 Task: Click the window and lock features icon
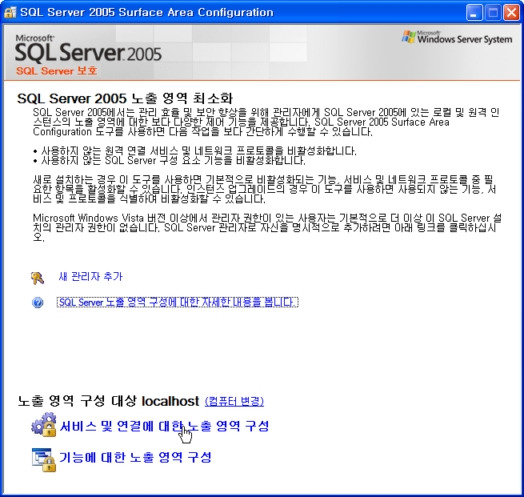pos(44,460)
